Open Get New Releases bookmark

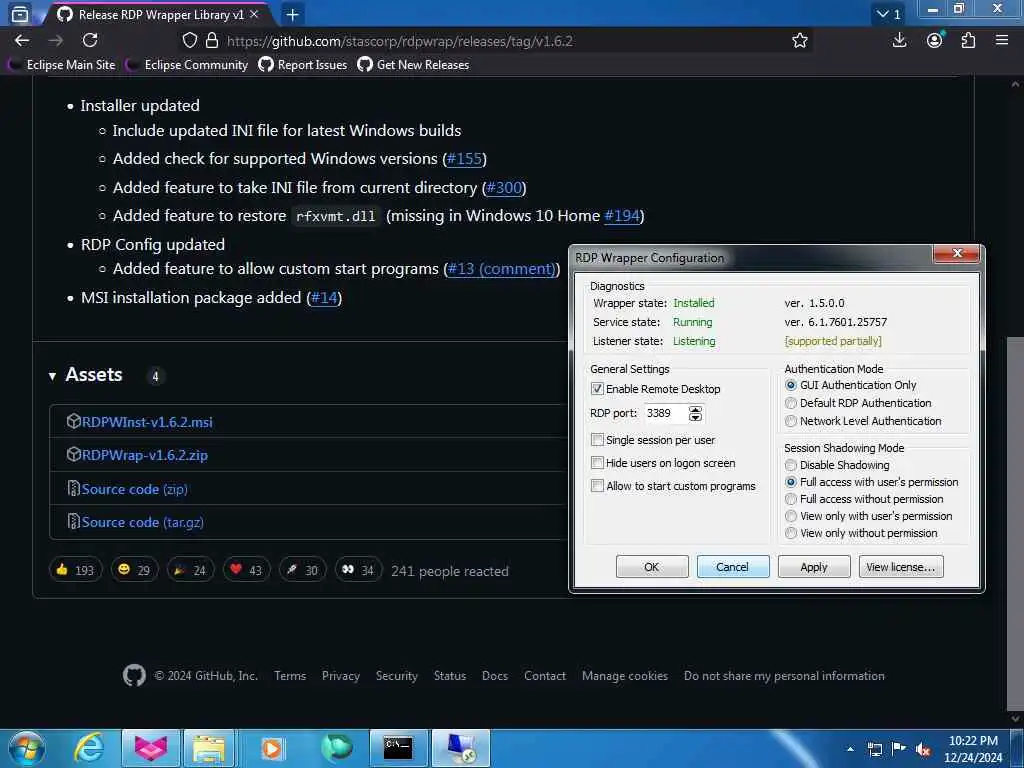click(x=413, y=65)
